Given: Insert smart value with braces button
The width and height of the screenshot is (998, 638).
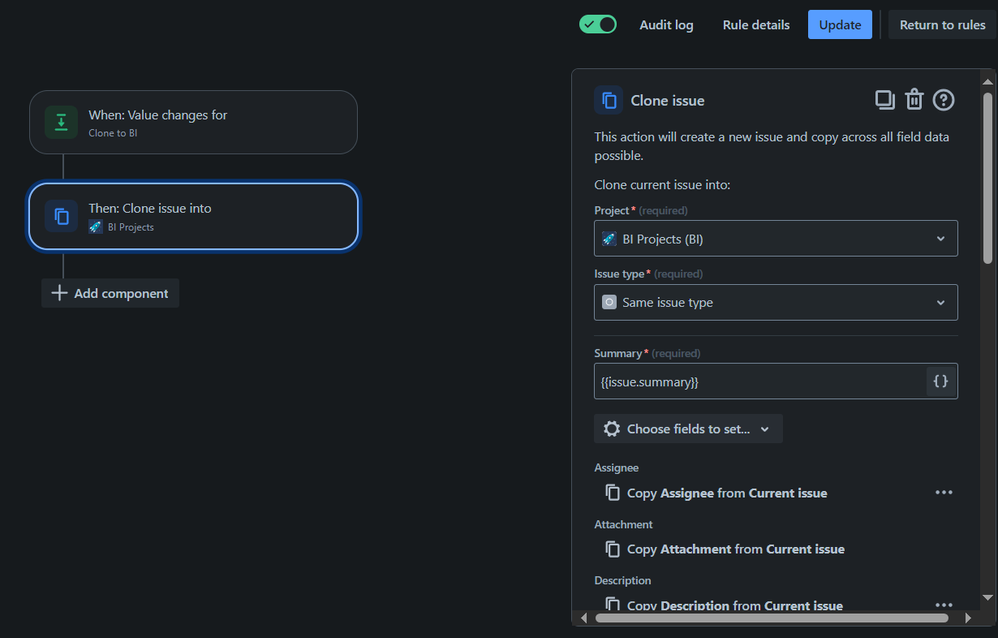Looking at the screenshot, I should coord(940,381).
